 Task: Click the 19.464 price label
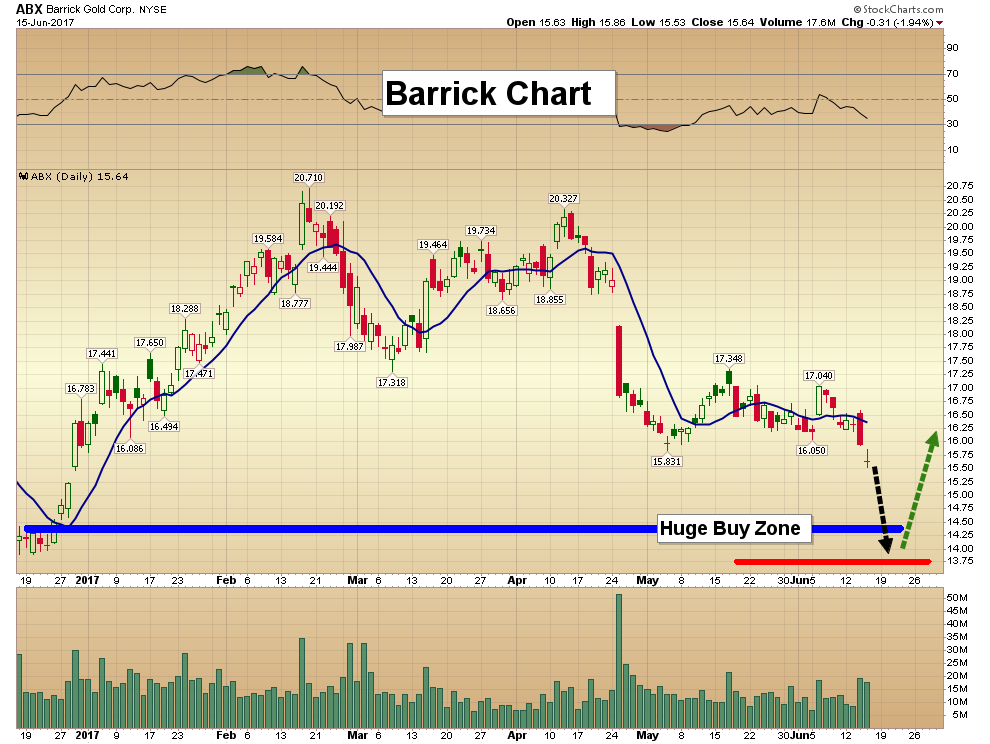[433, 245]
